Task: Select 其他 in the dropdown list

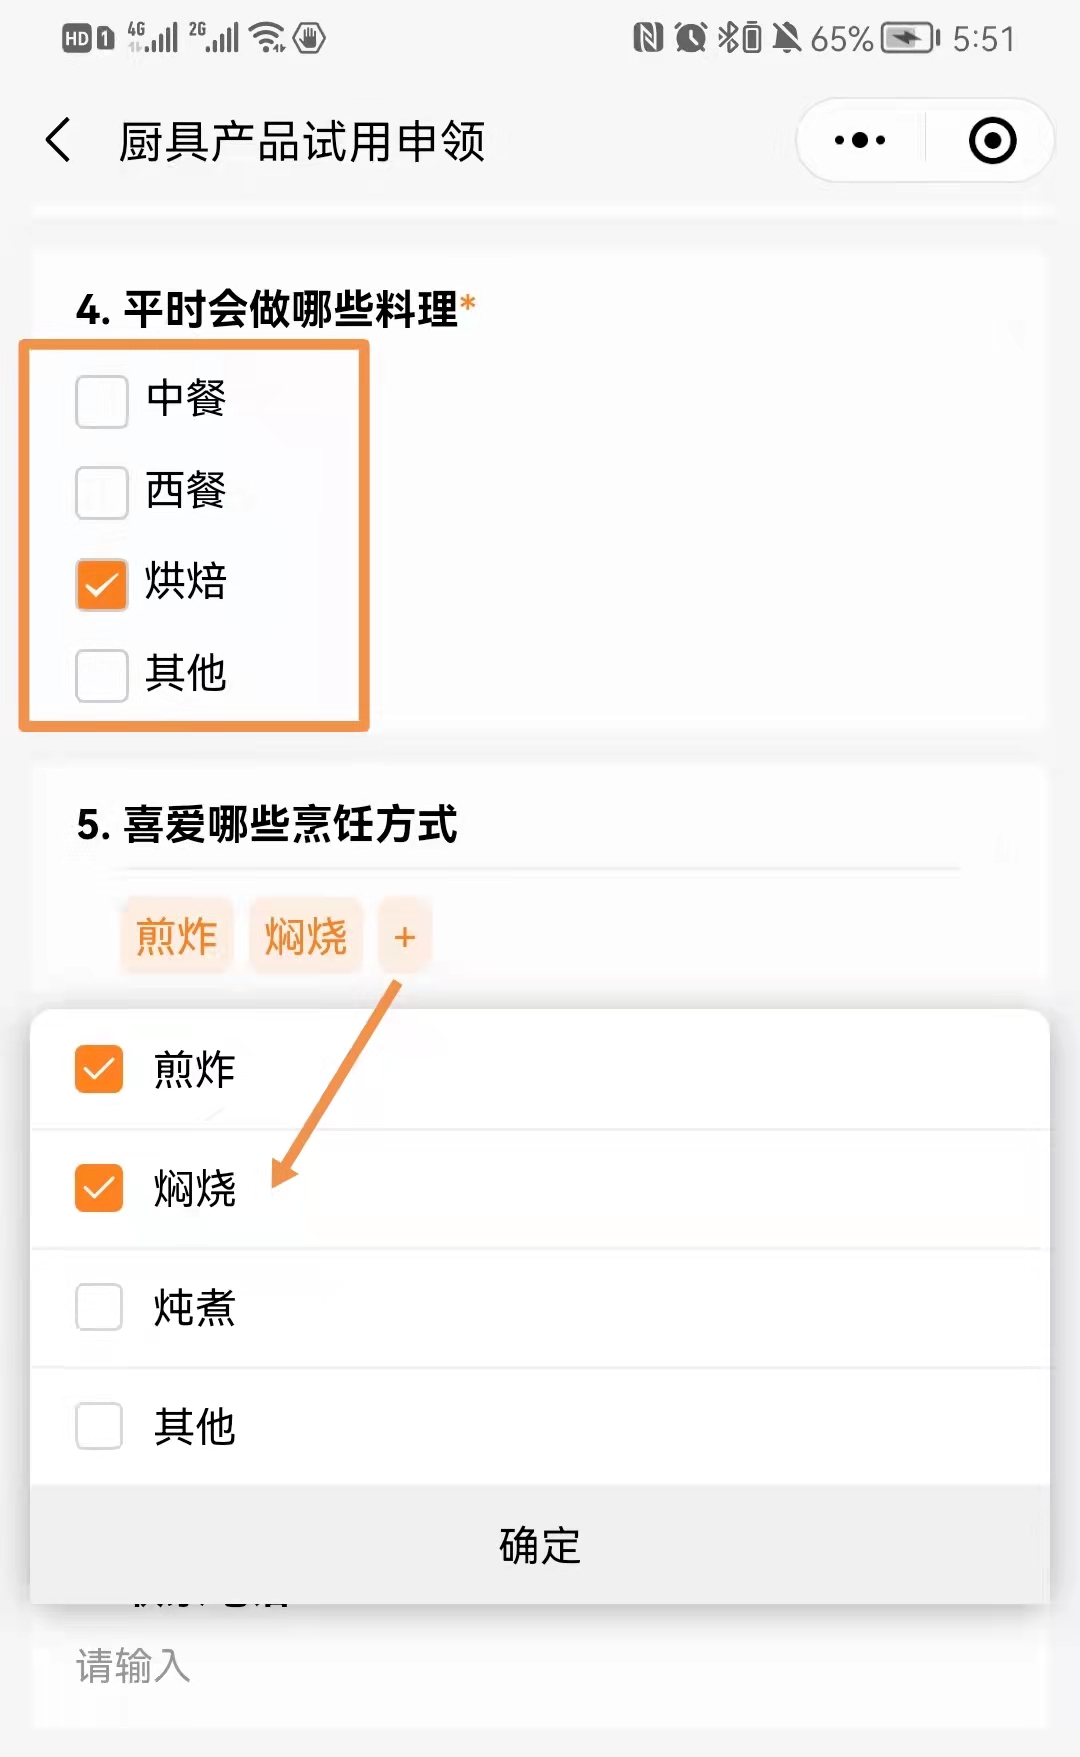Action: pos(99,1426)
